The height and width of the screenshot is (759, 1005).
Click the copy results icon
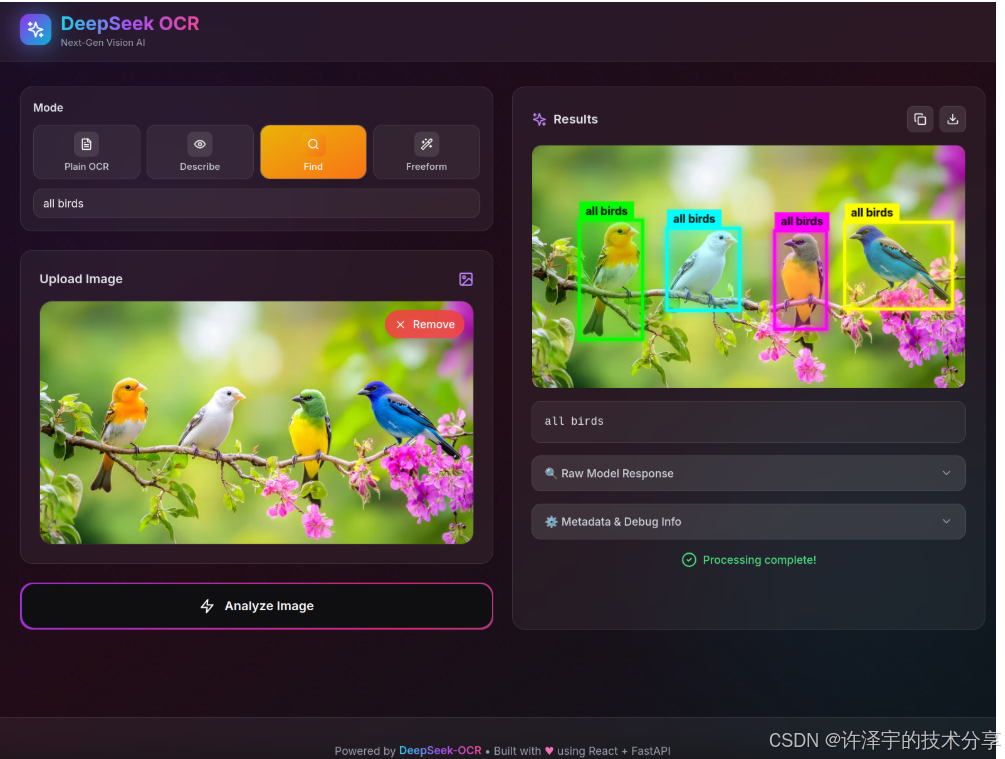pyautogui.click(x=919, y=118)
